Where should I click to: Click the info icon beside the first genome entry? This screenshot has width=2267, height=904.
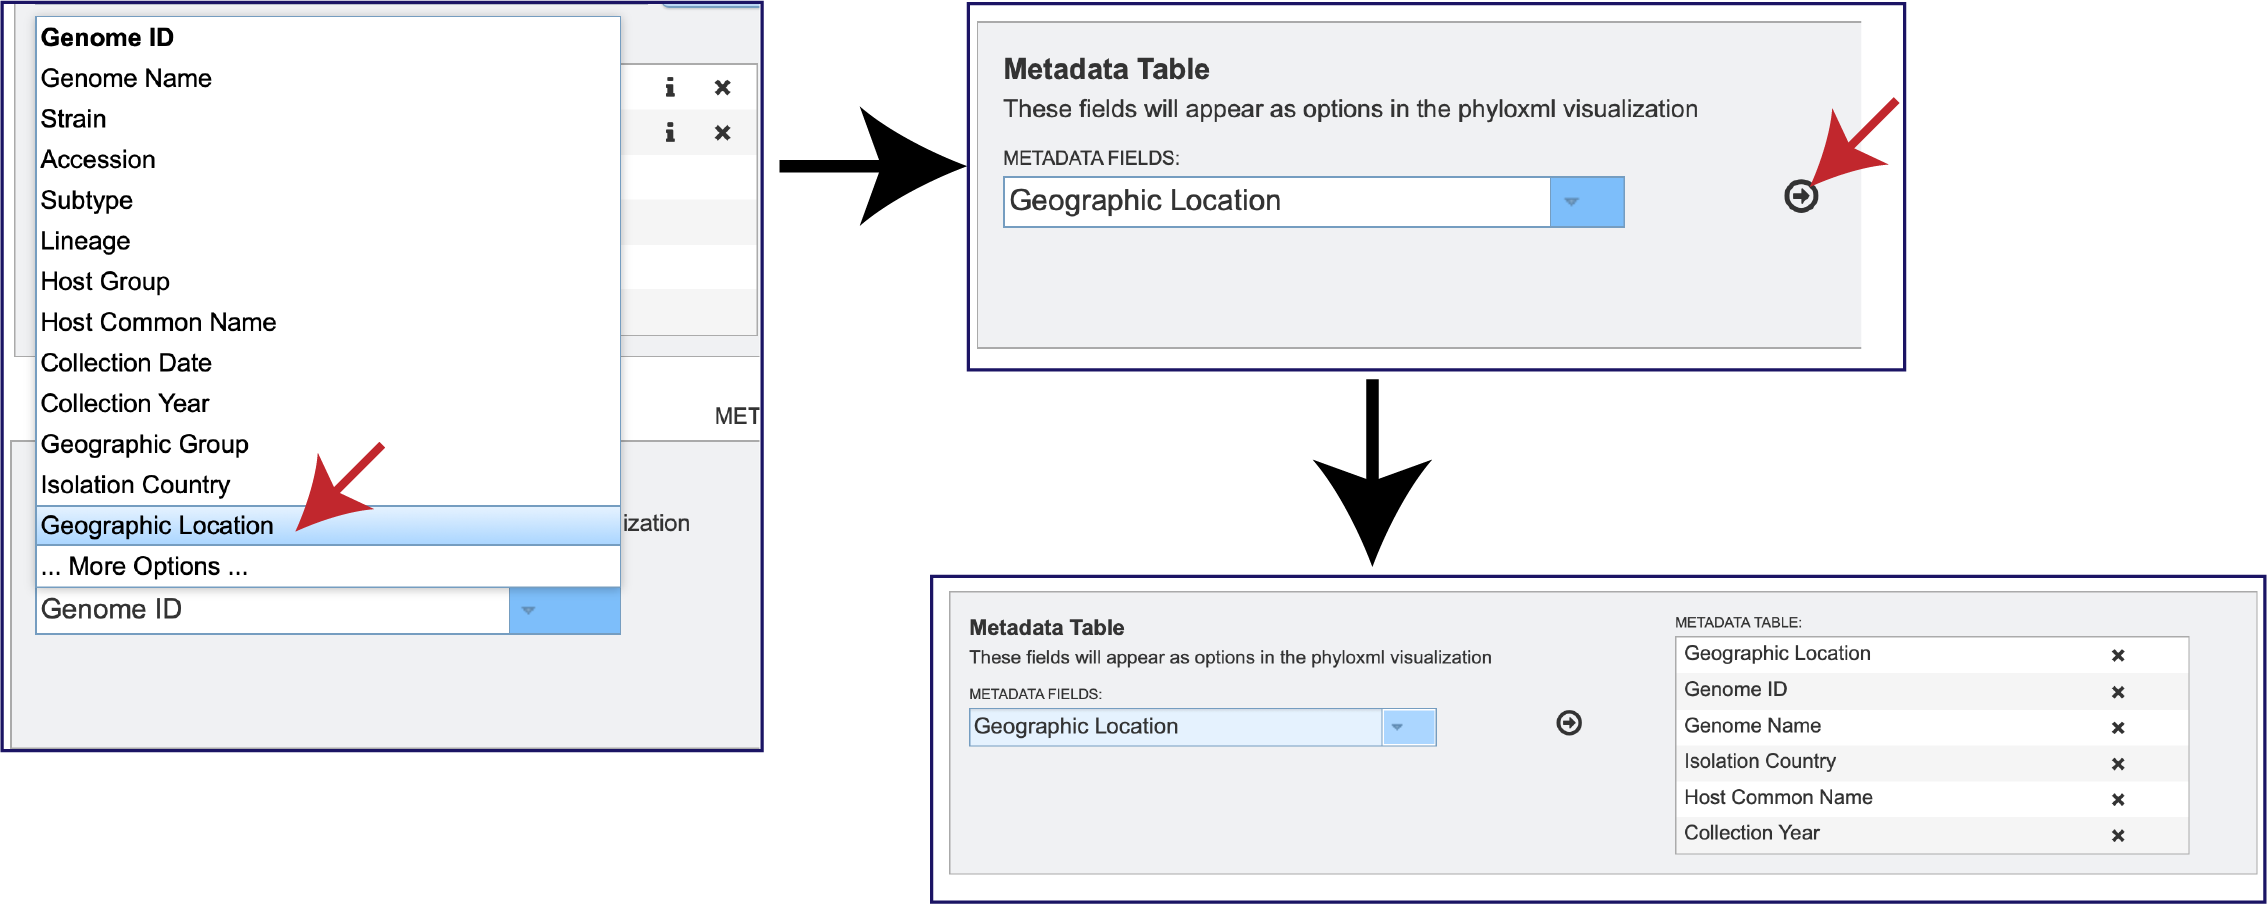point(670,87)
